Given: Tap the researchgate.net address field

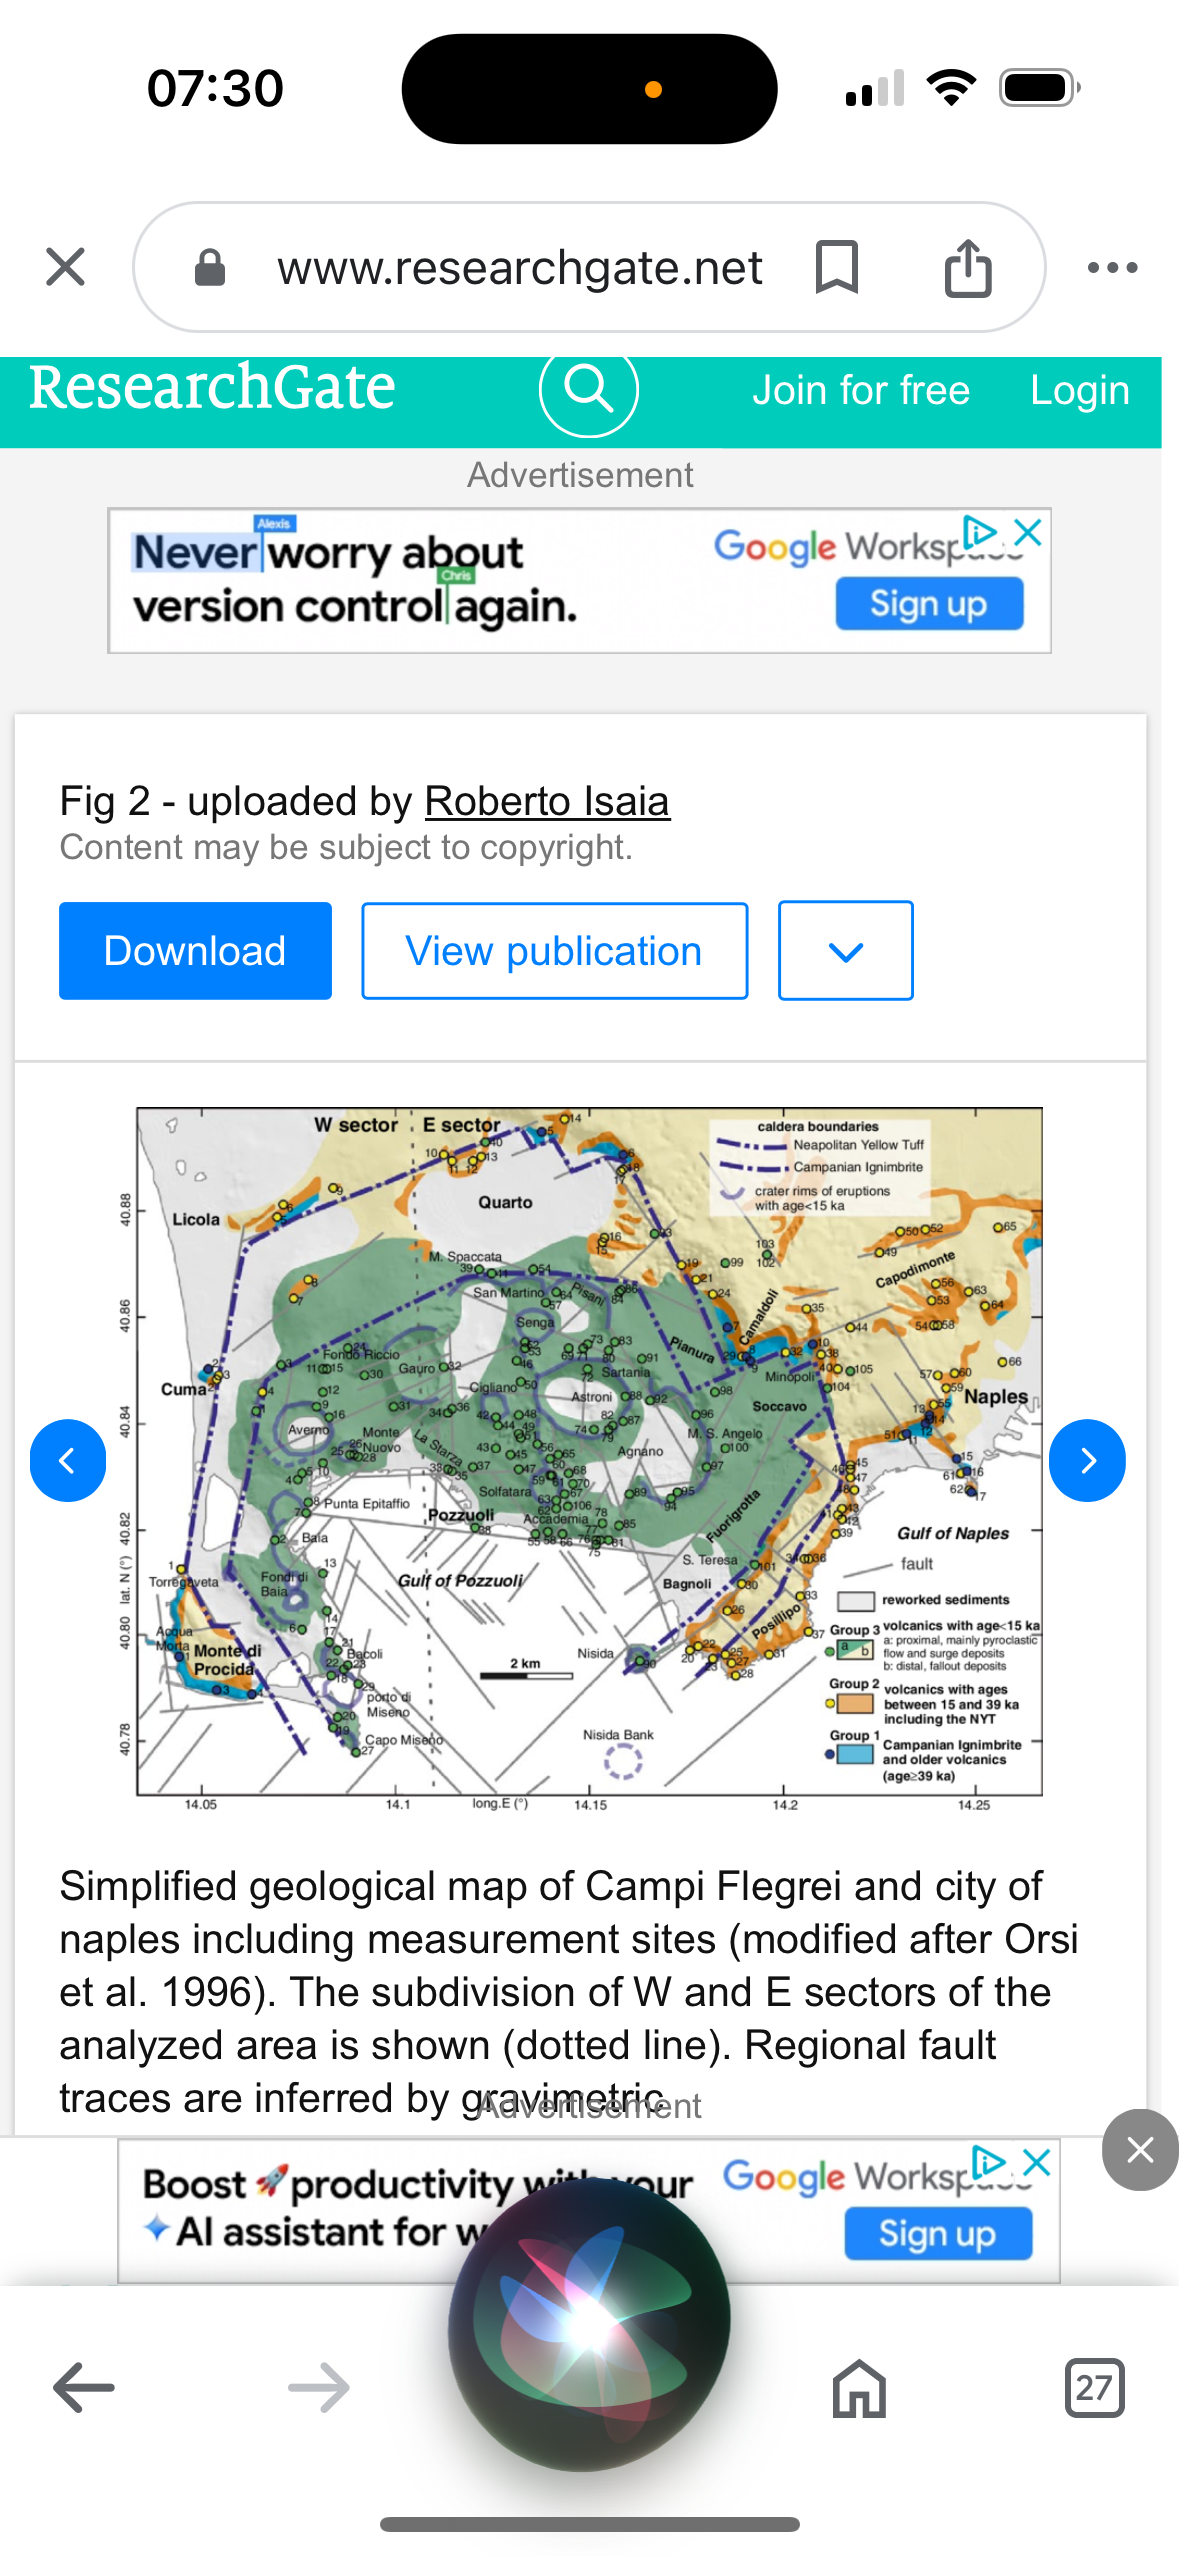Looking at the screenshot, I should (519, 267).
